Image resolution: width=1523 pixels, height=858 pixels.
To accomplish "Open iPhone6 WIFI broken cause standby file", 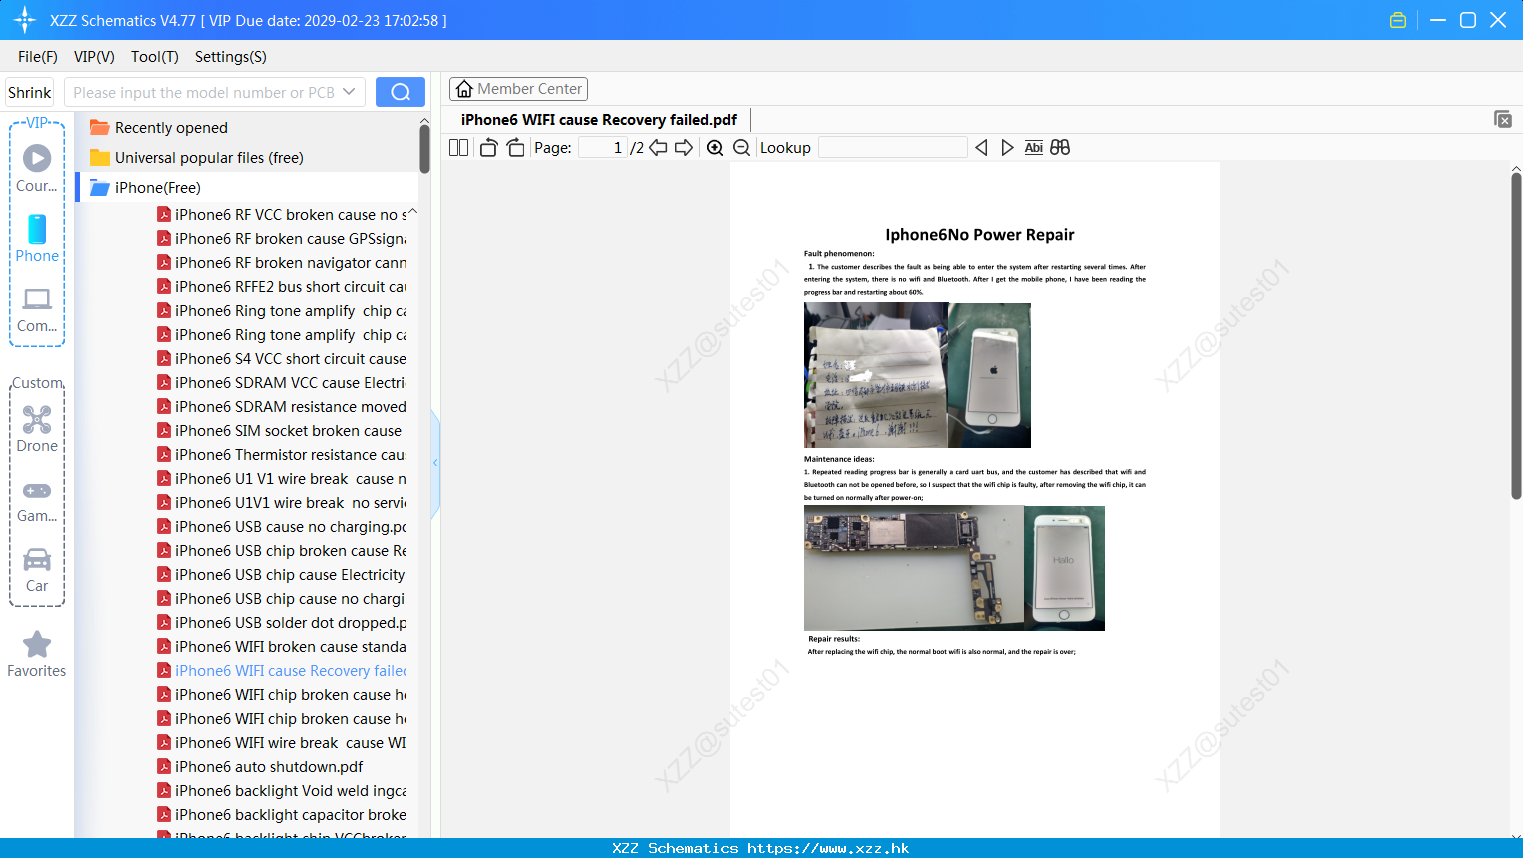I will 282,646.
